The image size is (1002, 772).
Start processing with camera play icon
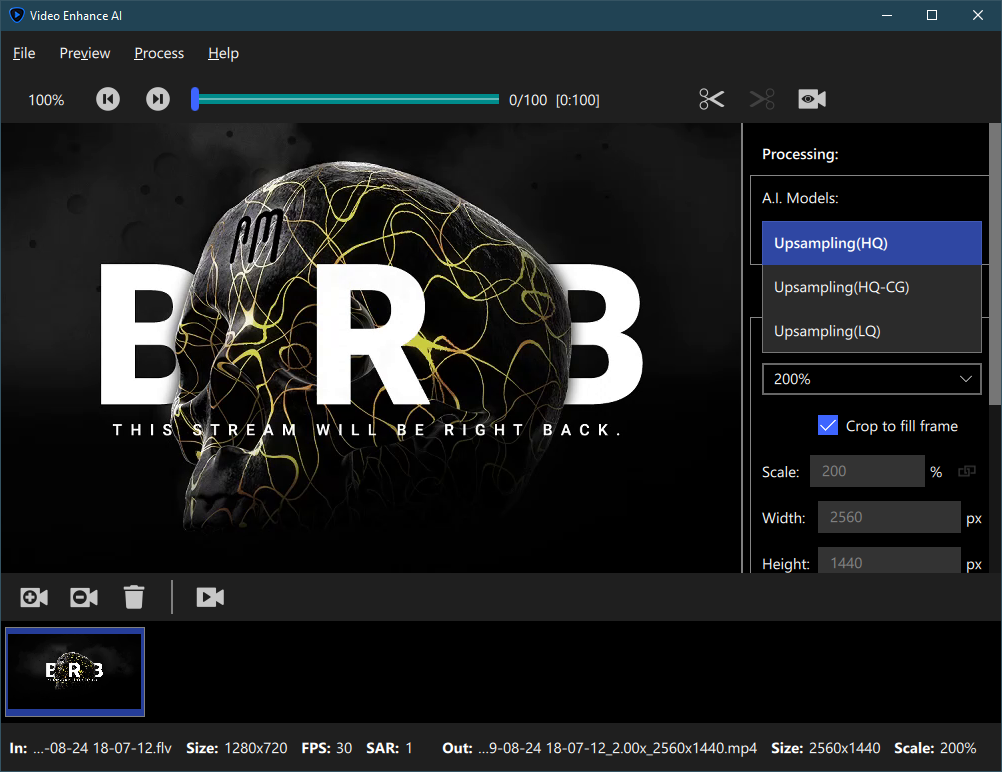click(x=210, y=597)
